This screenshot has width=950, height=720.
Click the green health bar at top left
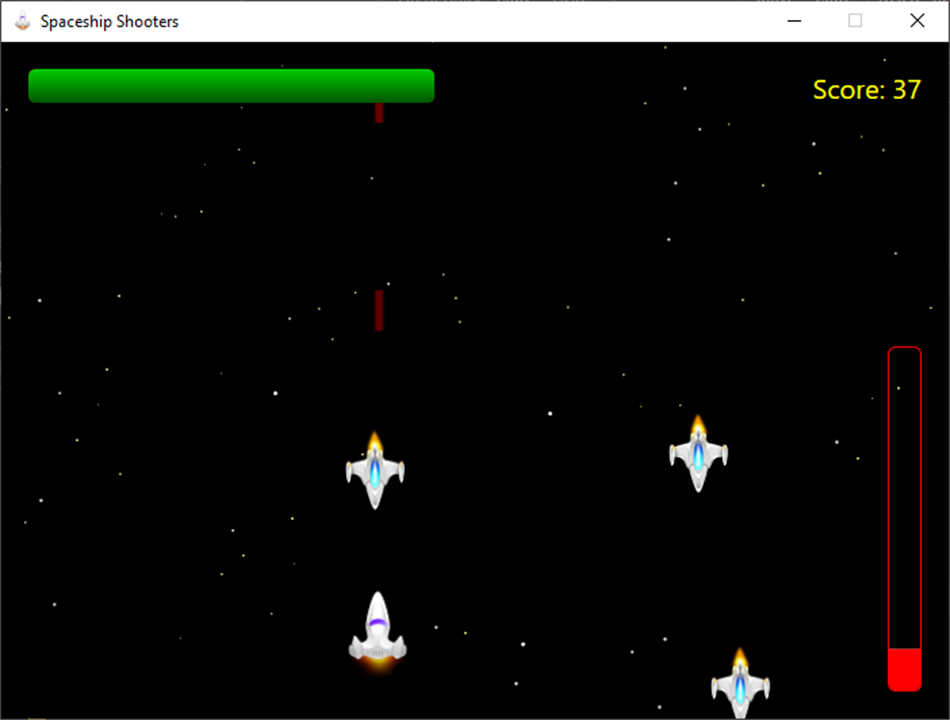pos(230,86)
